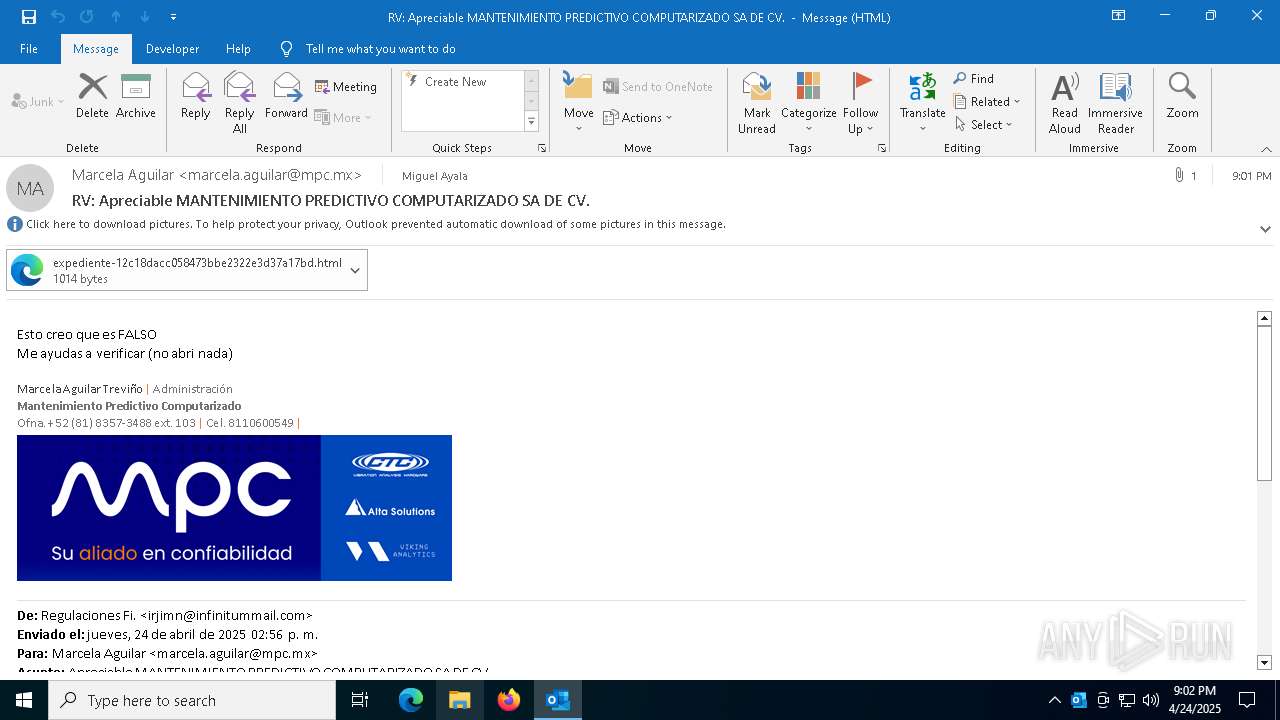Launch Microsoft Edge from taskbar
The width and height of the screenshot is (1280, 720).
coord(411,700)
